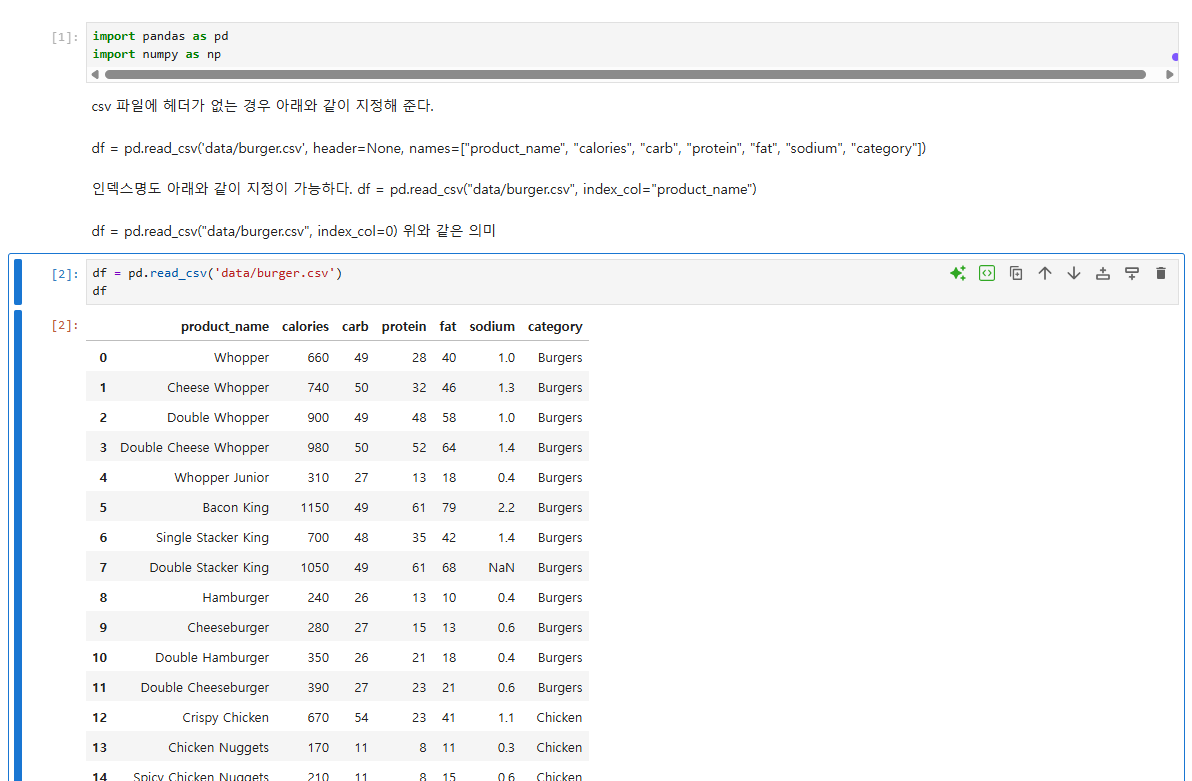
Task: Click markdown line with index_col=0
Action: coord(293,230)
